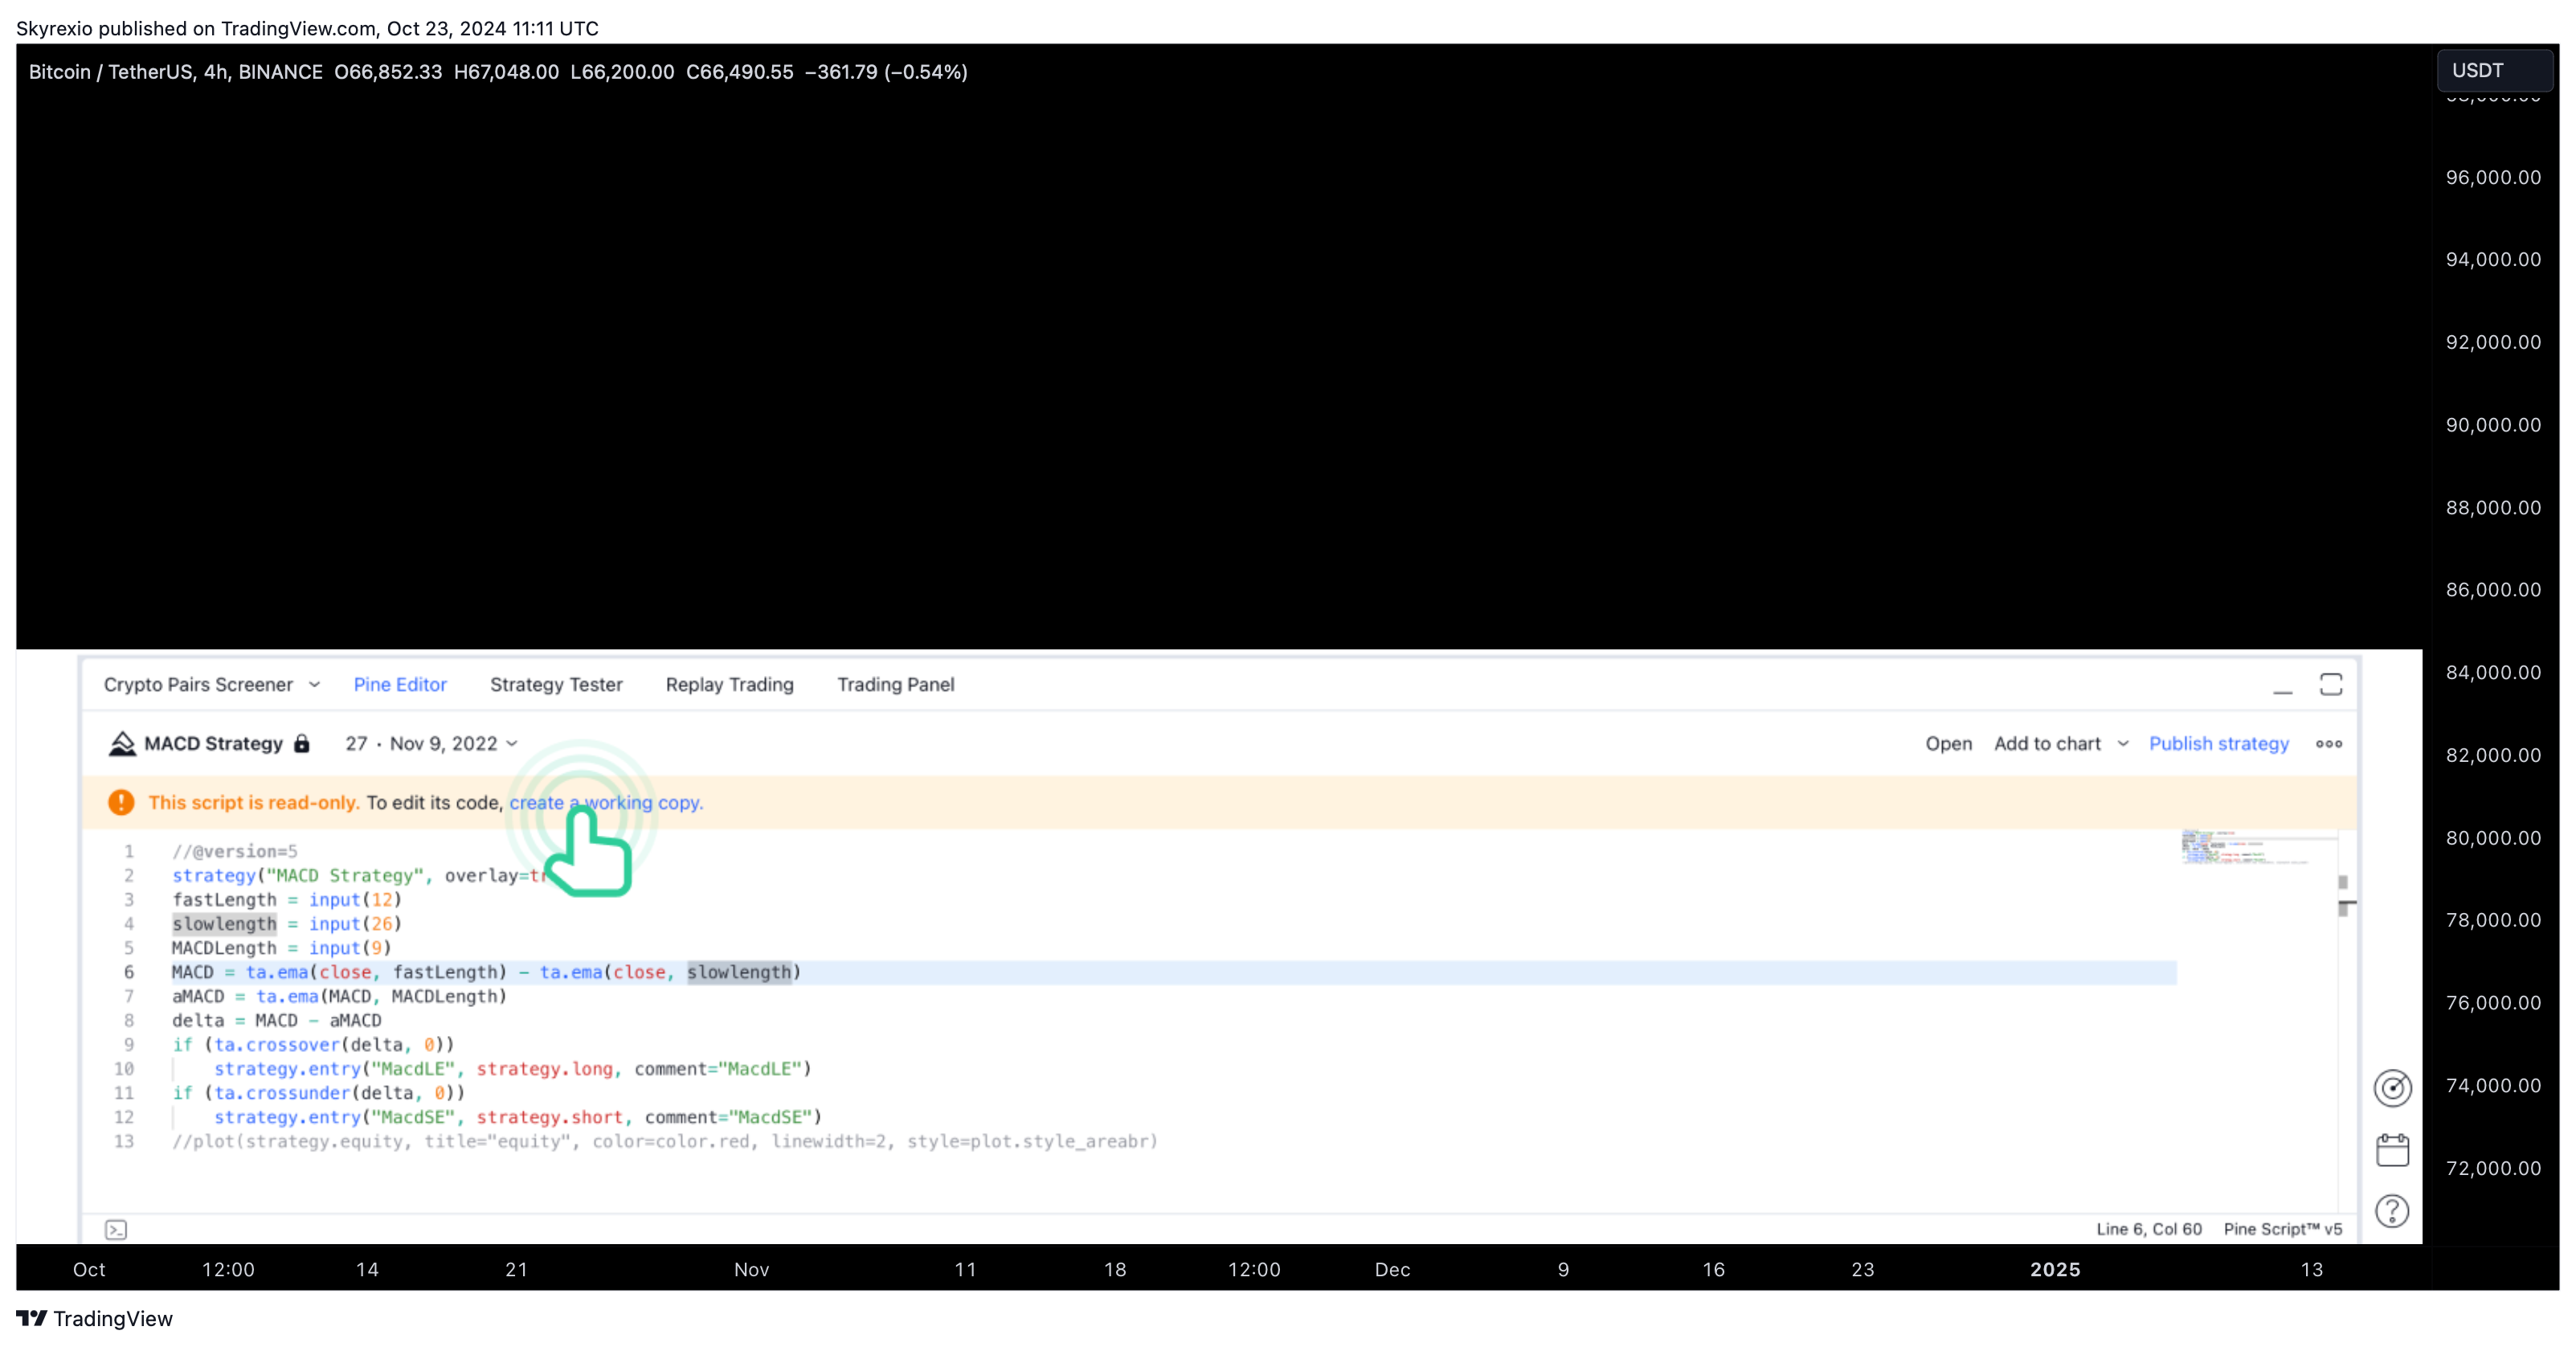Click the orange read-only warning icon
2576x1347 pixels.
pyautogui.click(x=121, y=803)
